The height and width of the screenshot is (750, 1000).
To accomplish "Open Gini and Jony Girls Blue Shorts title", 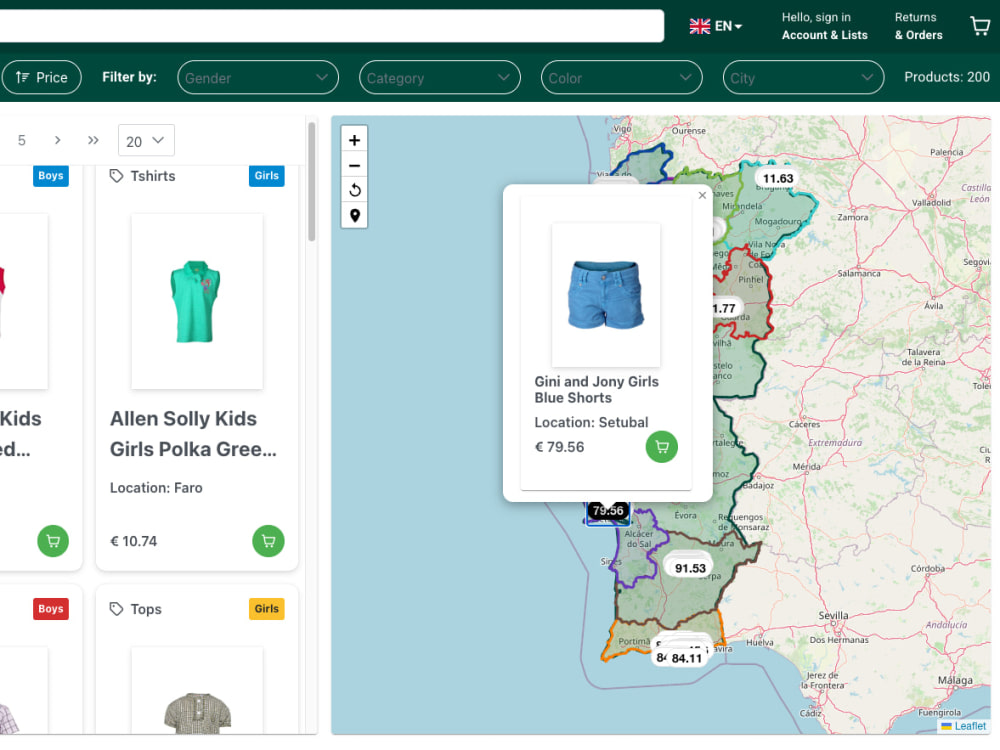I will (x=596, y=390).
